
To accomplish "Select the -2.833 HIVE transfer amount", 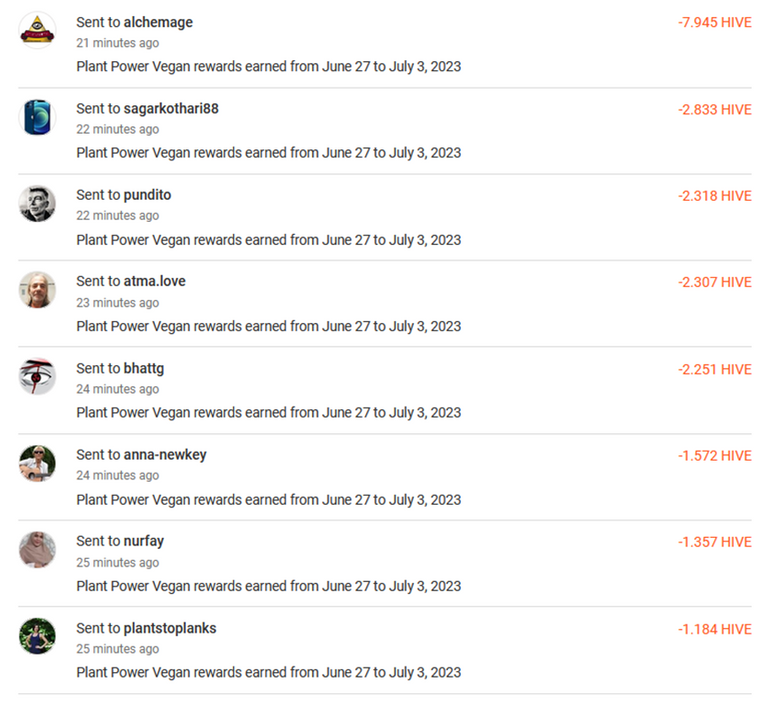I will (715, 110).
